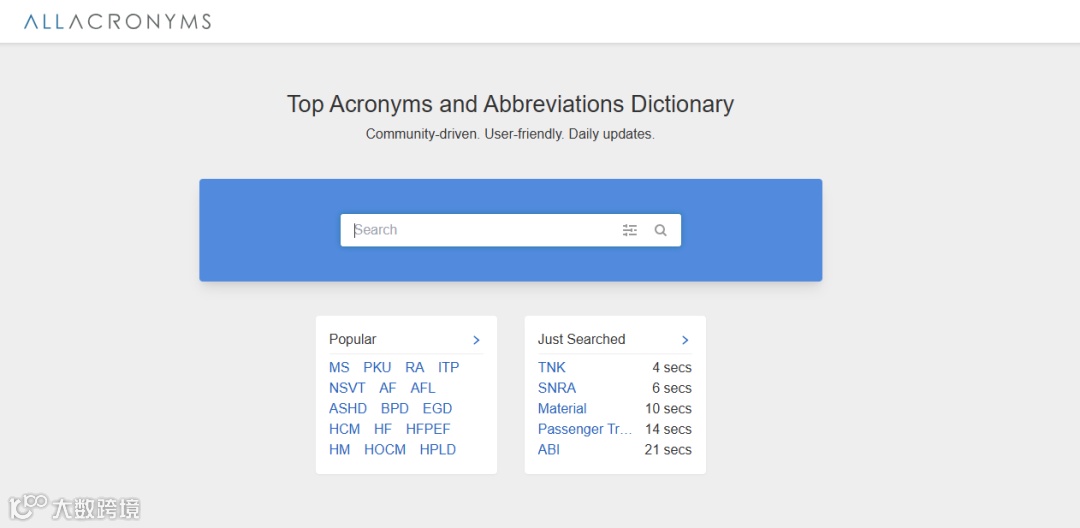Click the 6 secs timestamp
The image size is (1080, 528).
coord(672,388)
